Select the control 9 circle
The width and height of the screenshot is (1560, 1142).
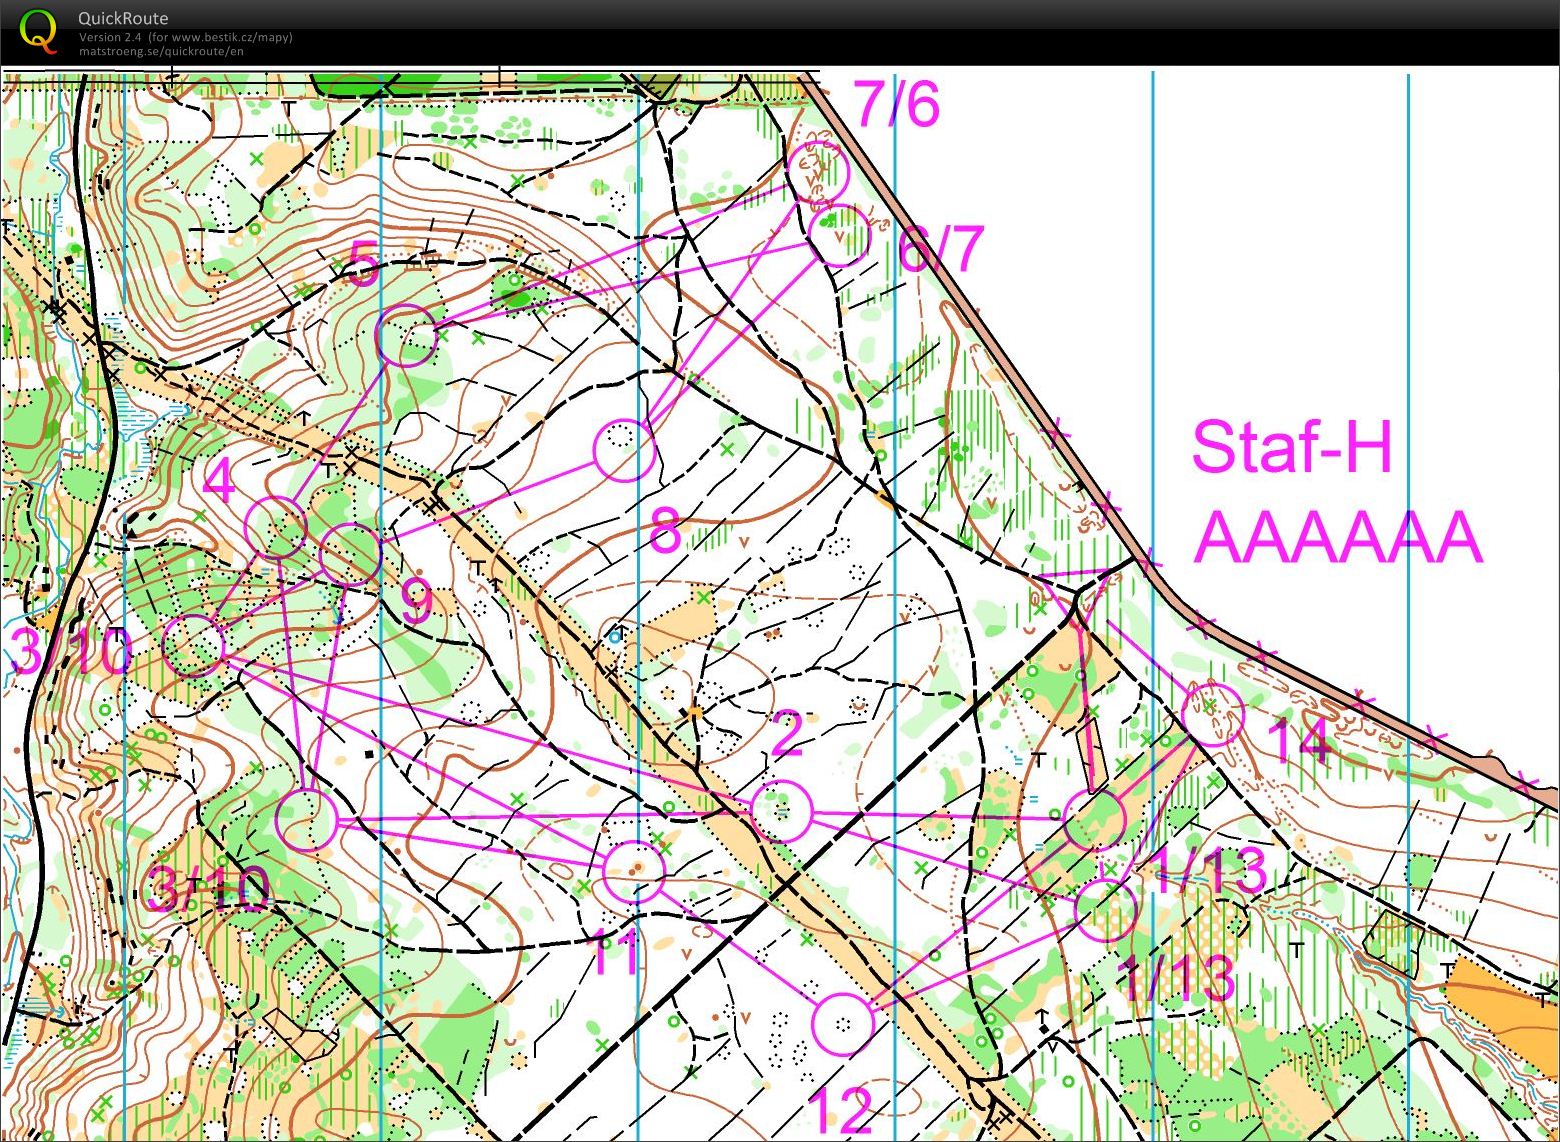point(351,553)
